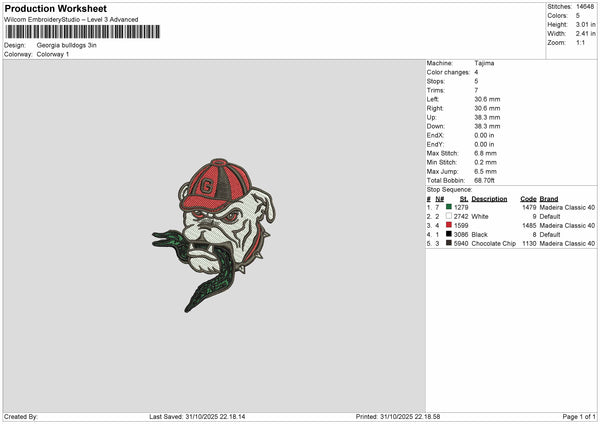Click the 'Color changes:' label
This screenshot has height=424, width=600.
(448, 72)
